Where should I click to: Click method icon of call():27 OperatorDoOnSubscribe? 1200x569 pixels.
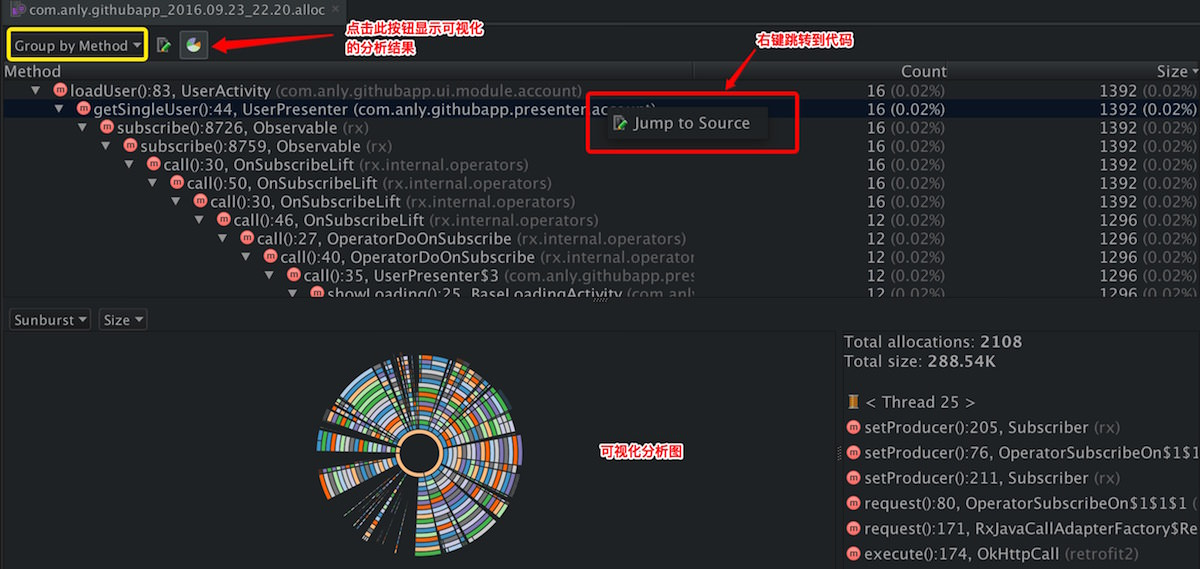coord(247,239)
